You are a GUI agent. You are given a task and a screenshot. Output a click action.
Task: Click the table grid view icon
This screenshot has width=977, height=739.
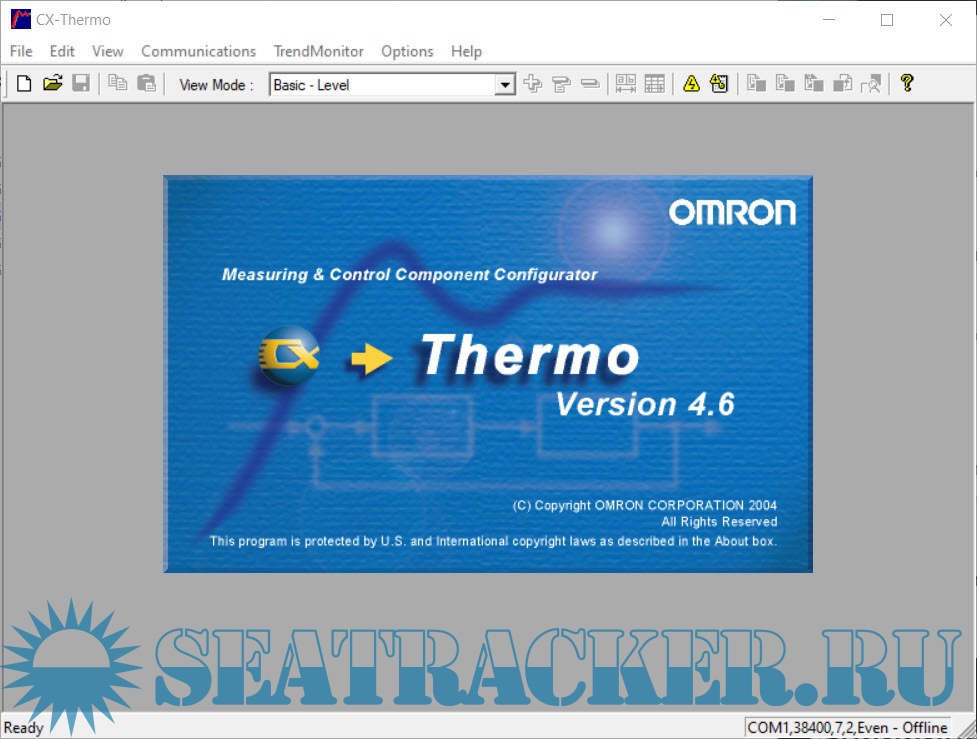(654, 85)
